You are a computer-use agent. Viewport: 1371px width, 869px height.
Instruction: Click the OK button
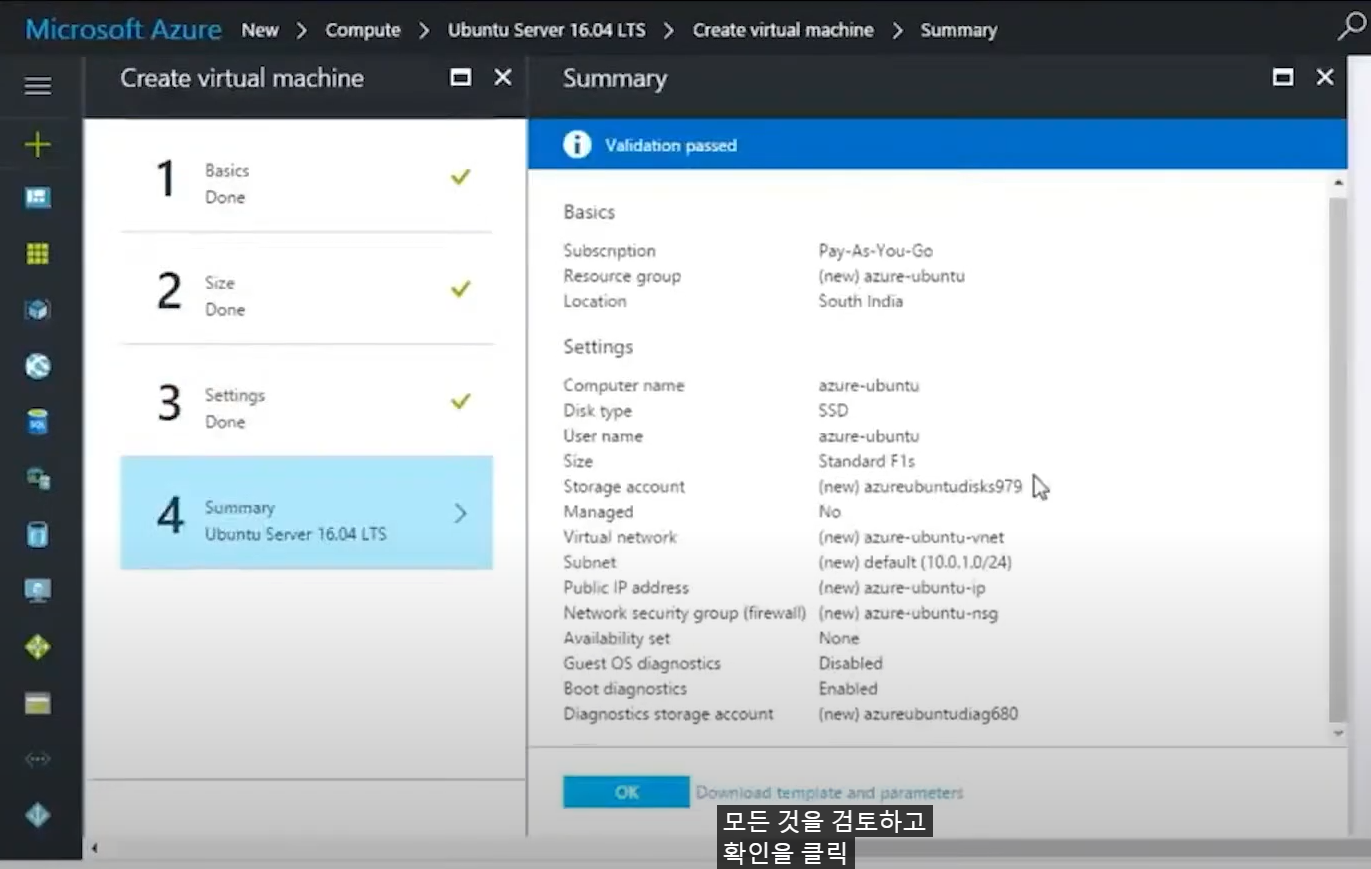pos(626,792)
